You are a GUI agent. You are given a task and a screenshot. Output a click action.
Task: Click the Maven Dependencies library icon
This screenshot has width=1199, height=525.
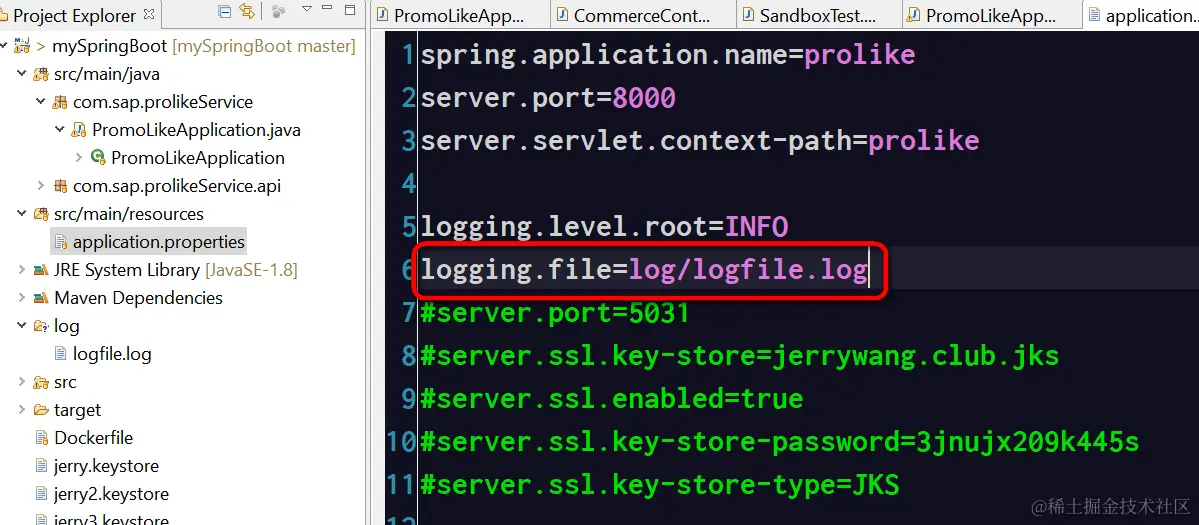pos(41,298)
